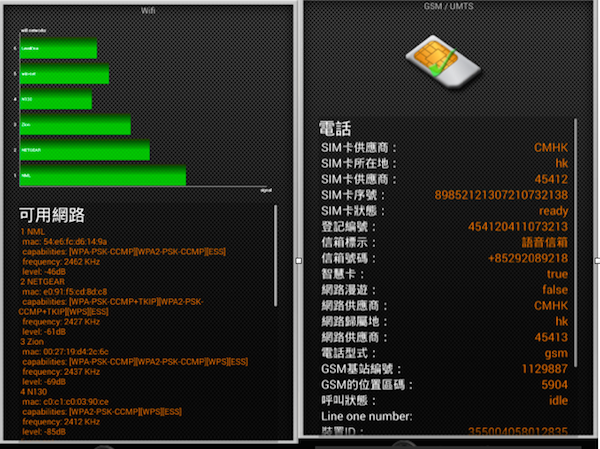The image size is (600, 449).
Task: Click the NML signal bar in chart
Action: tap(103, 175)
